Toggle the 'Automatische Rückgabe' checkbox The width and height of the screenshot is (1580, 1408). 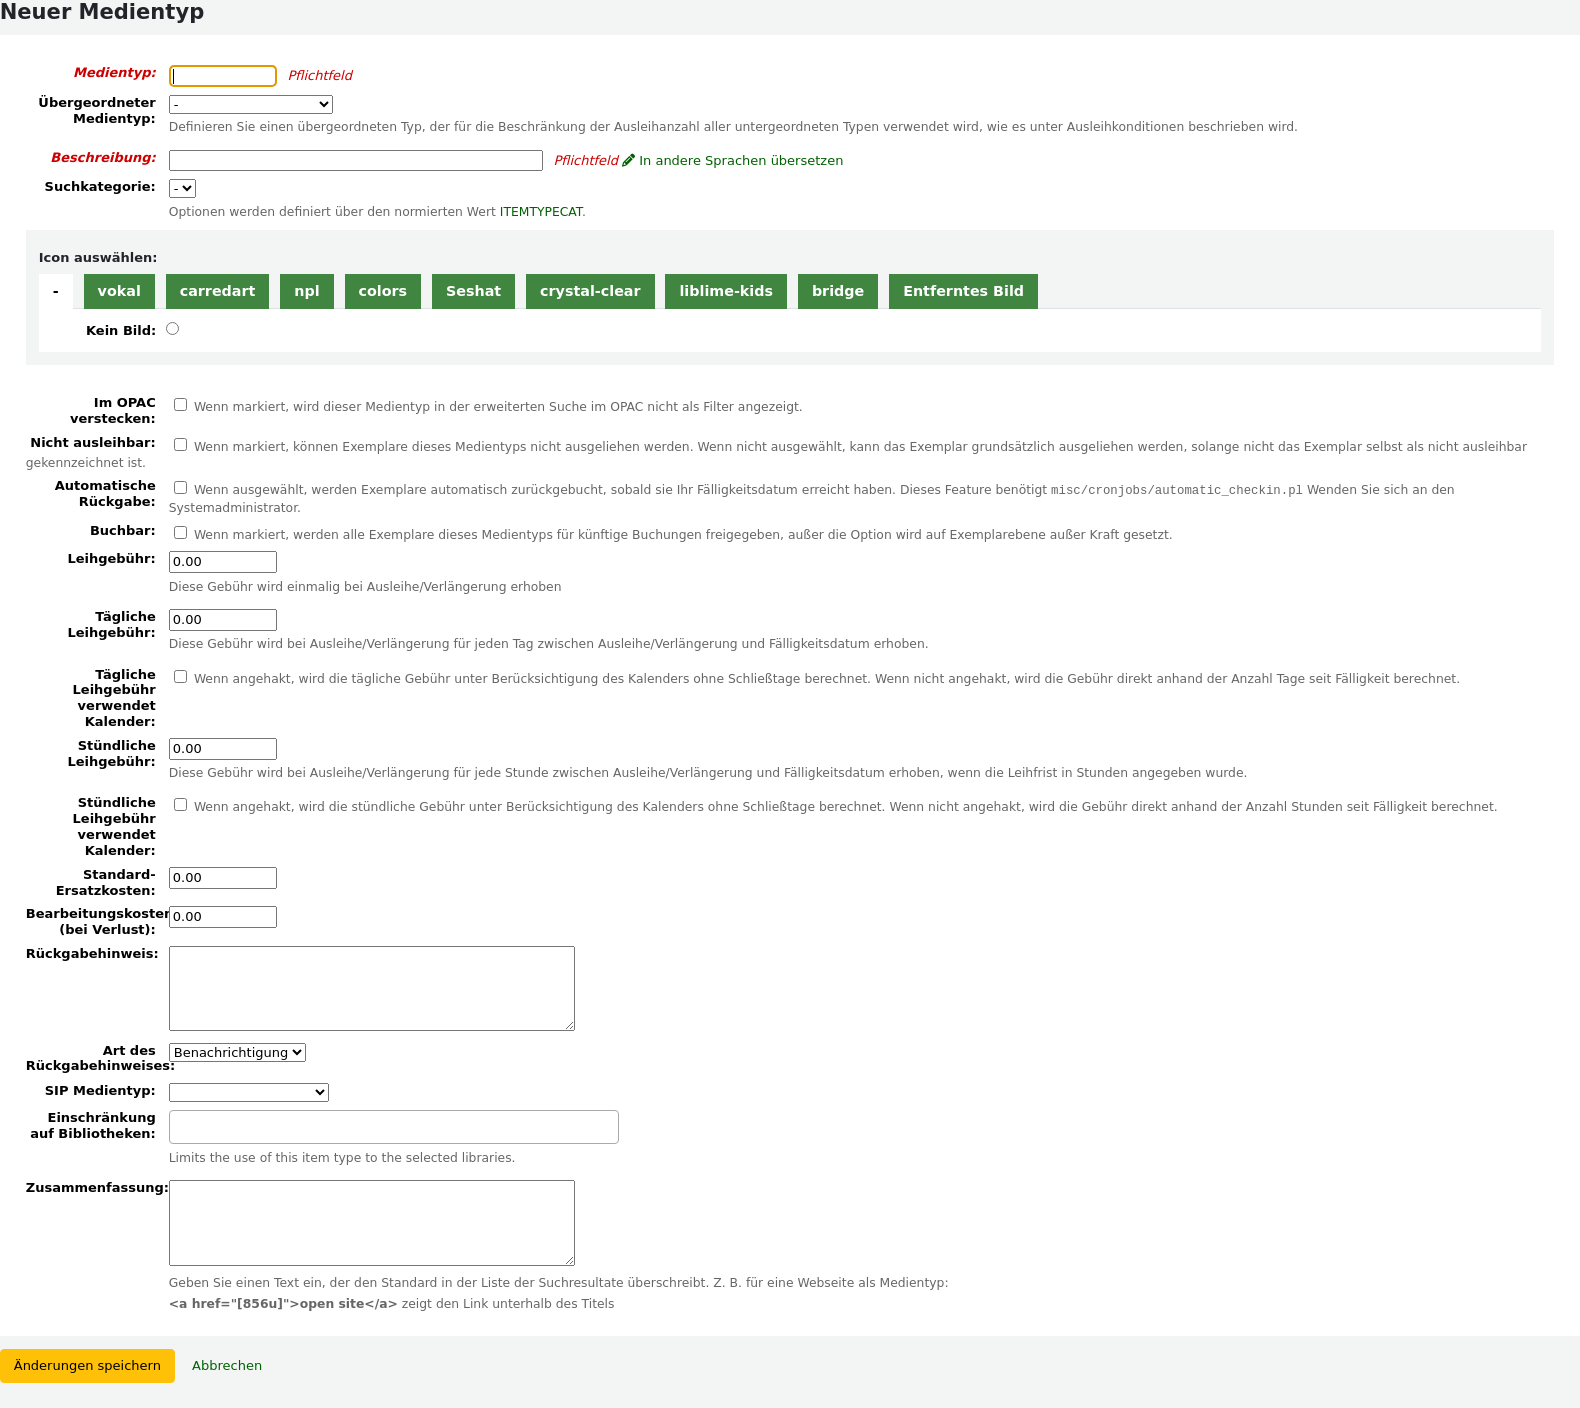(x=181, y=488)
